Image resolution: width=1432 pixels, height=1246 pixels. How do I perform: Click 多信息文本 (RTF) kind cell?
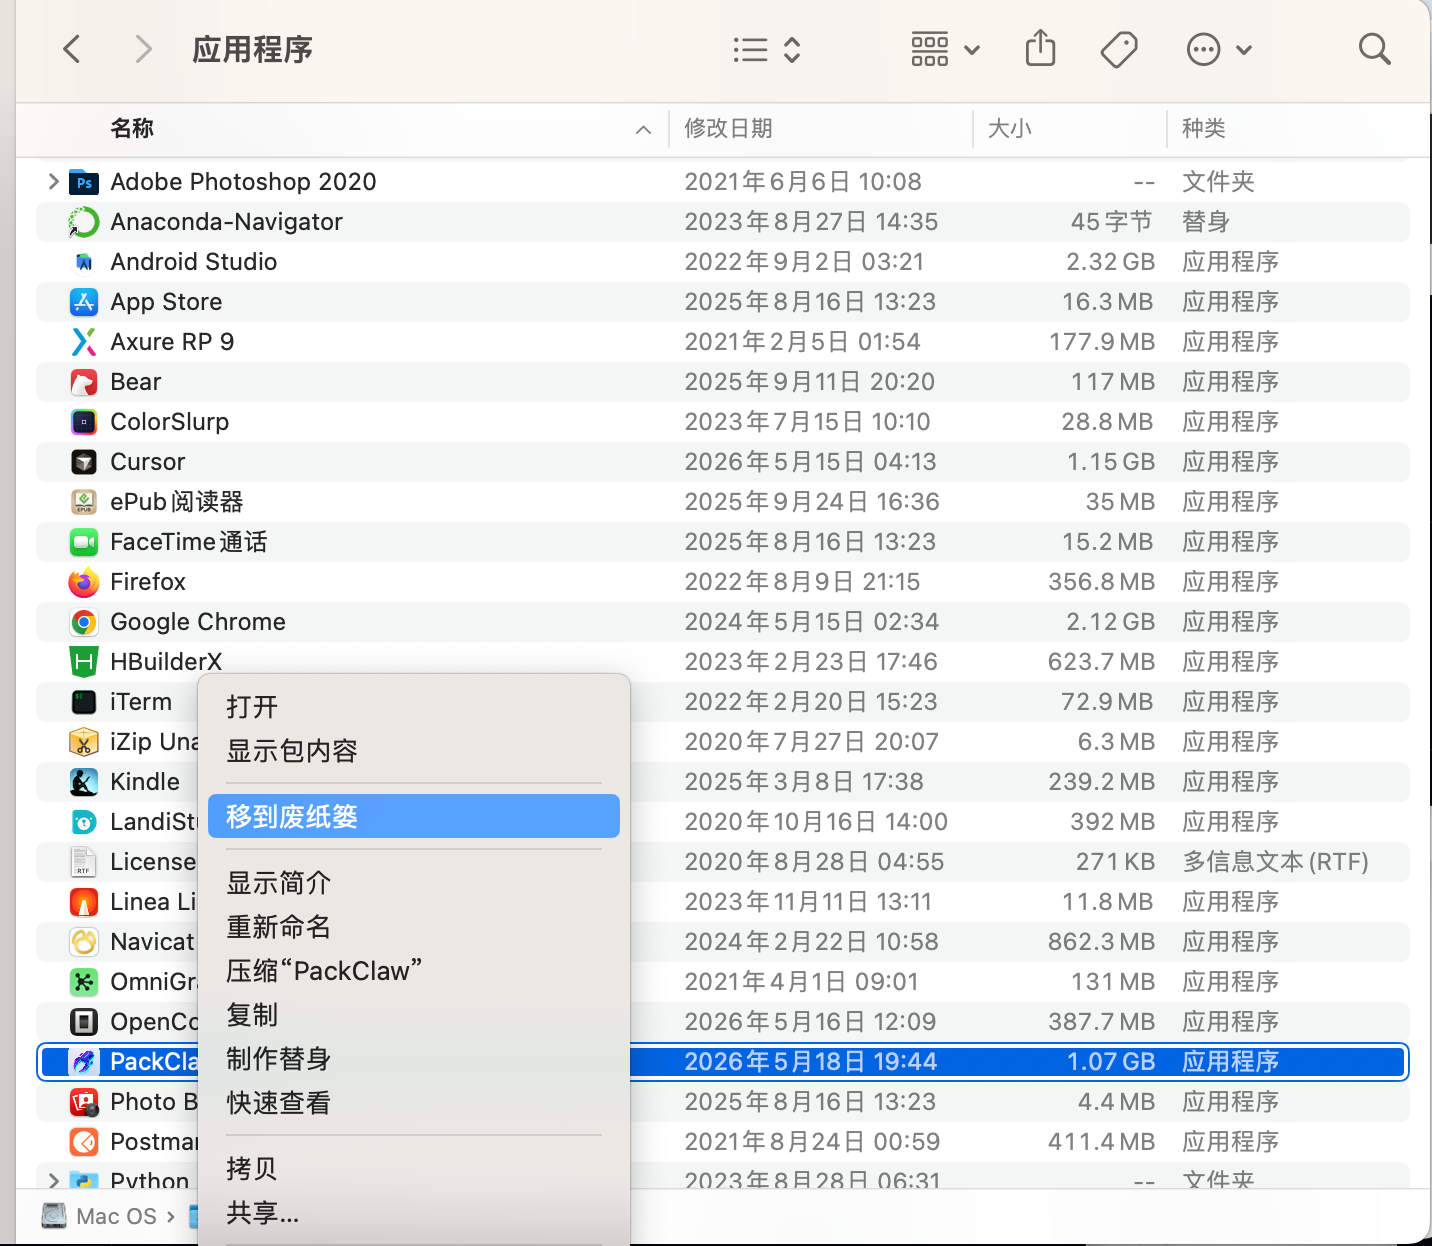pos(1276,862)
